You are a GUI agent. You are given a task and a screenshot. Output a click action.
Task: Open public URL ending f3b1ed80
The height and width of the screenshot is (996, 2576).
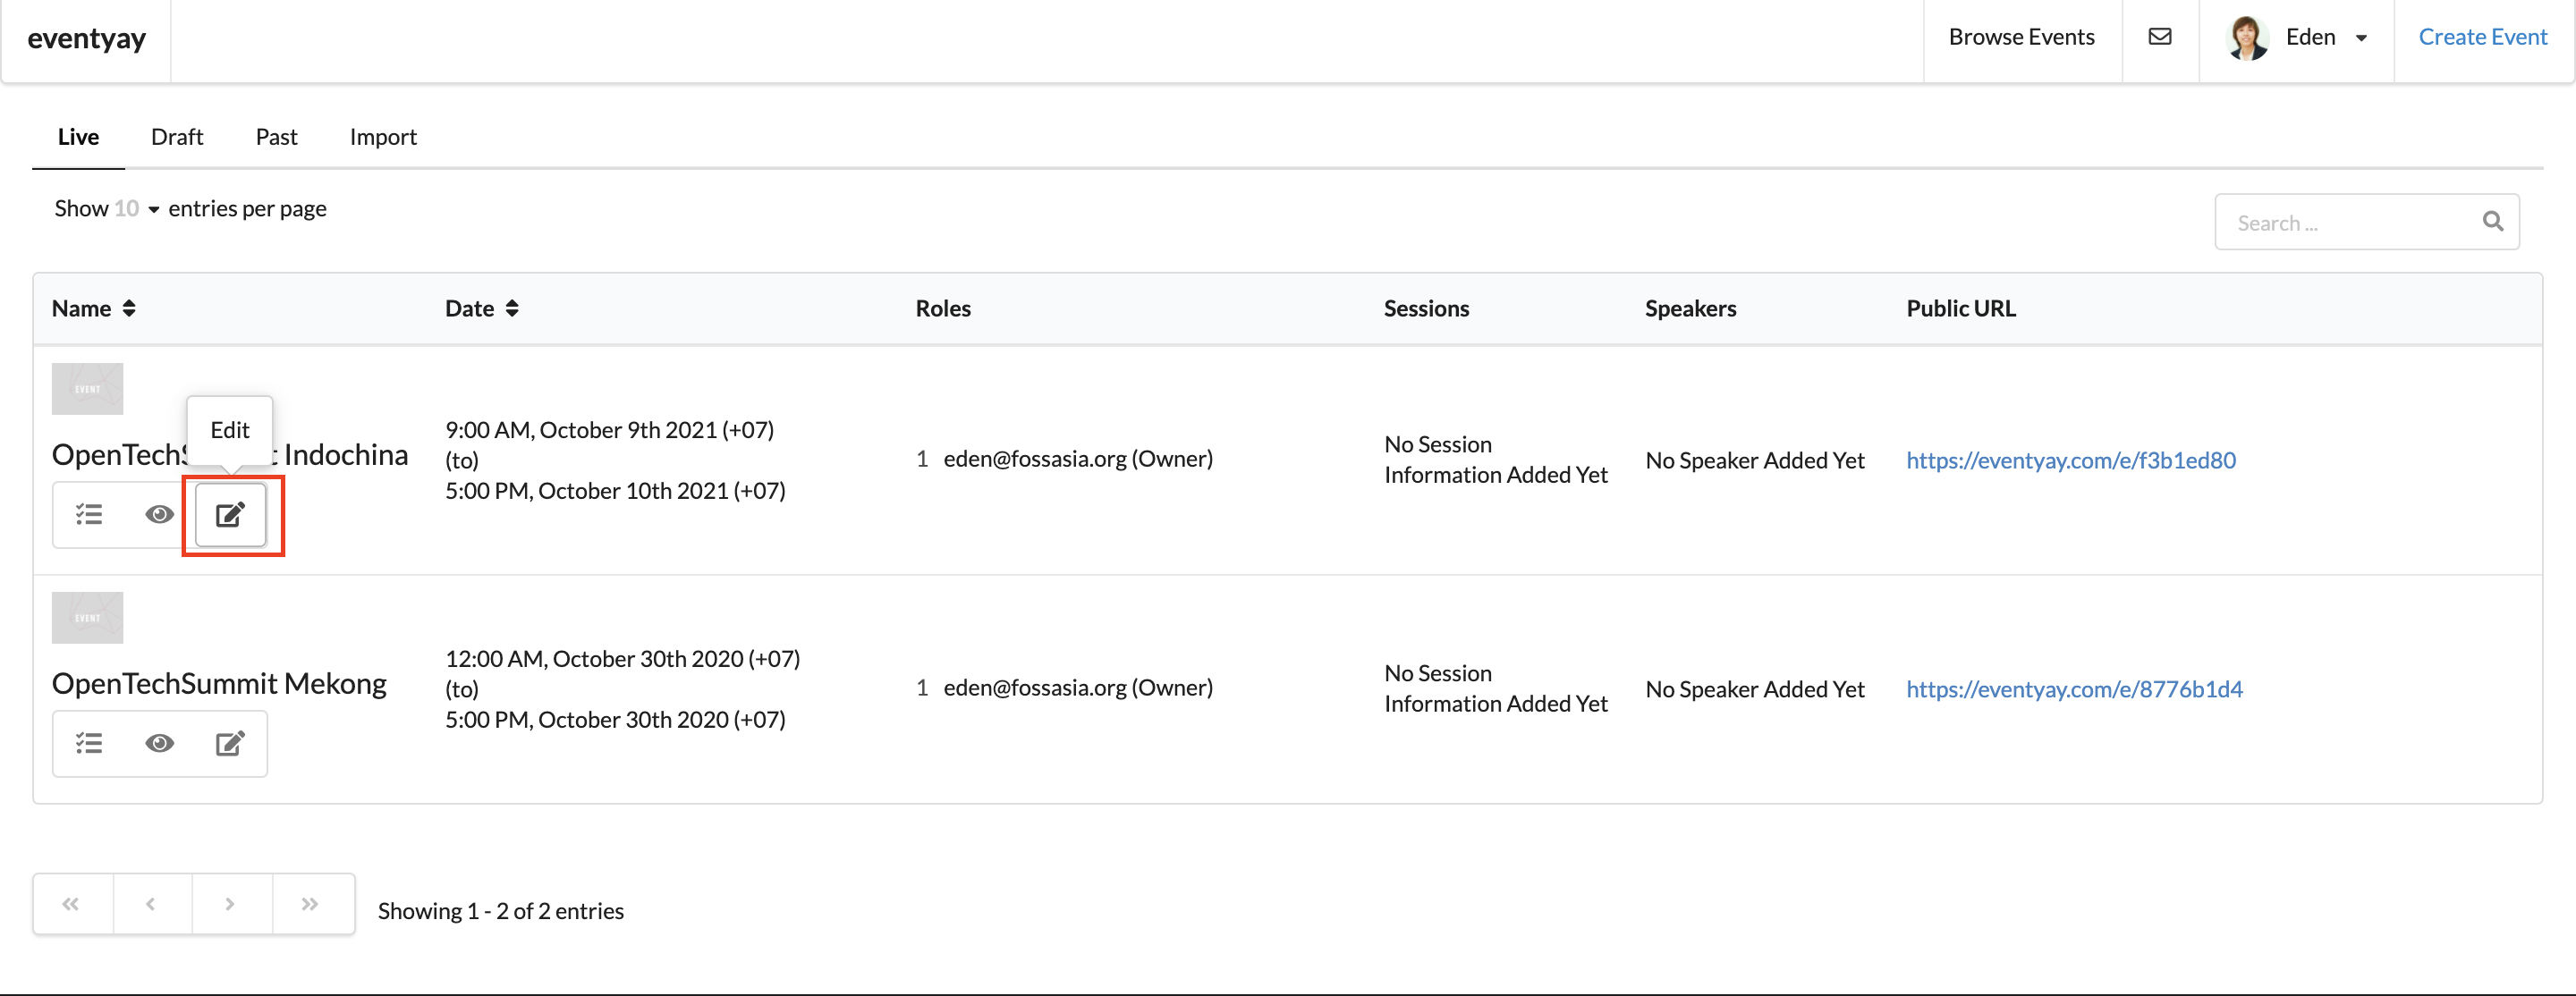click(x=2070, y=460)
